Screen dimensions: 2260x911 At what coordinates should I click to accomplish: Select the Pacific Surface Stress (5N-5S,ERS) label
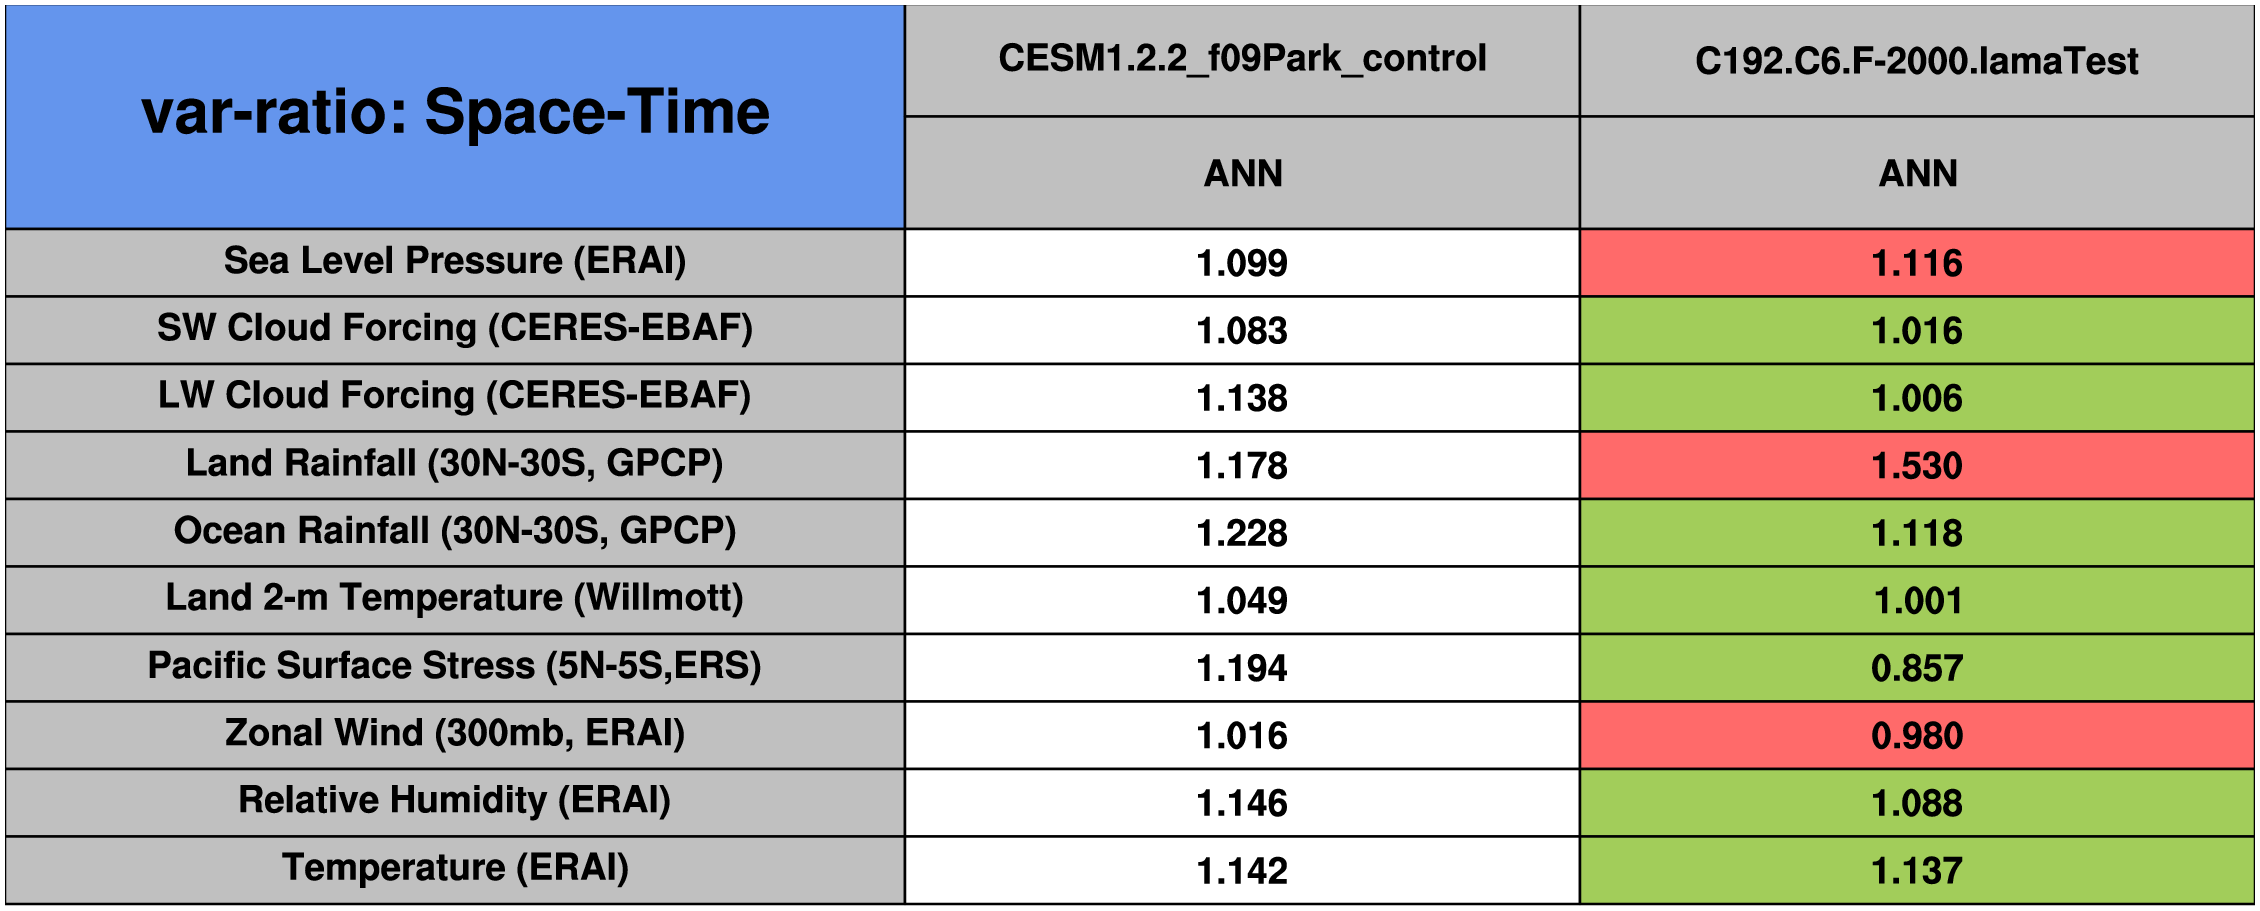[x=455, y=666]
